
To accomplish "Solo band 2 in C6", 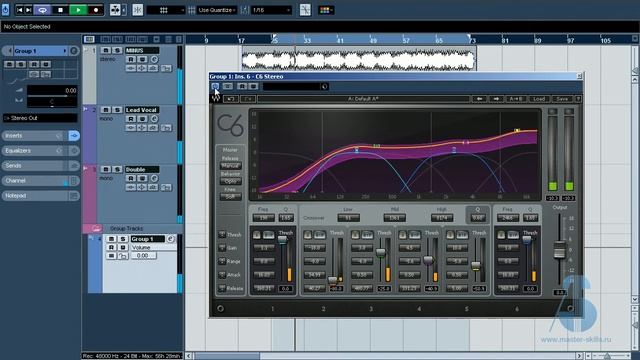I will coord(308,234).
